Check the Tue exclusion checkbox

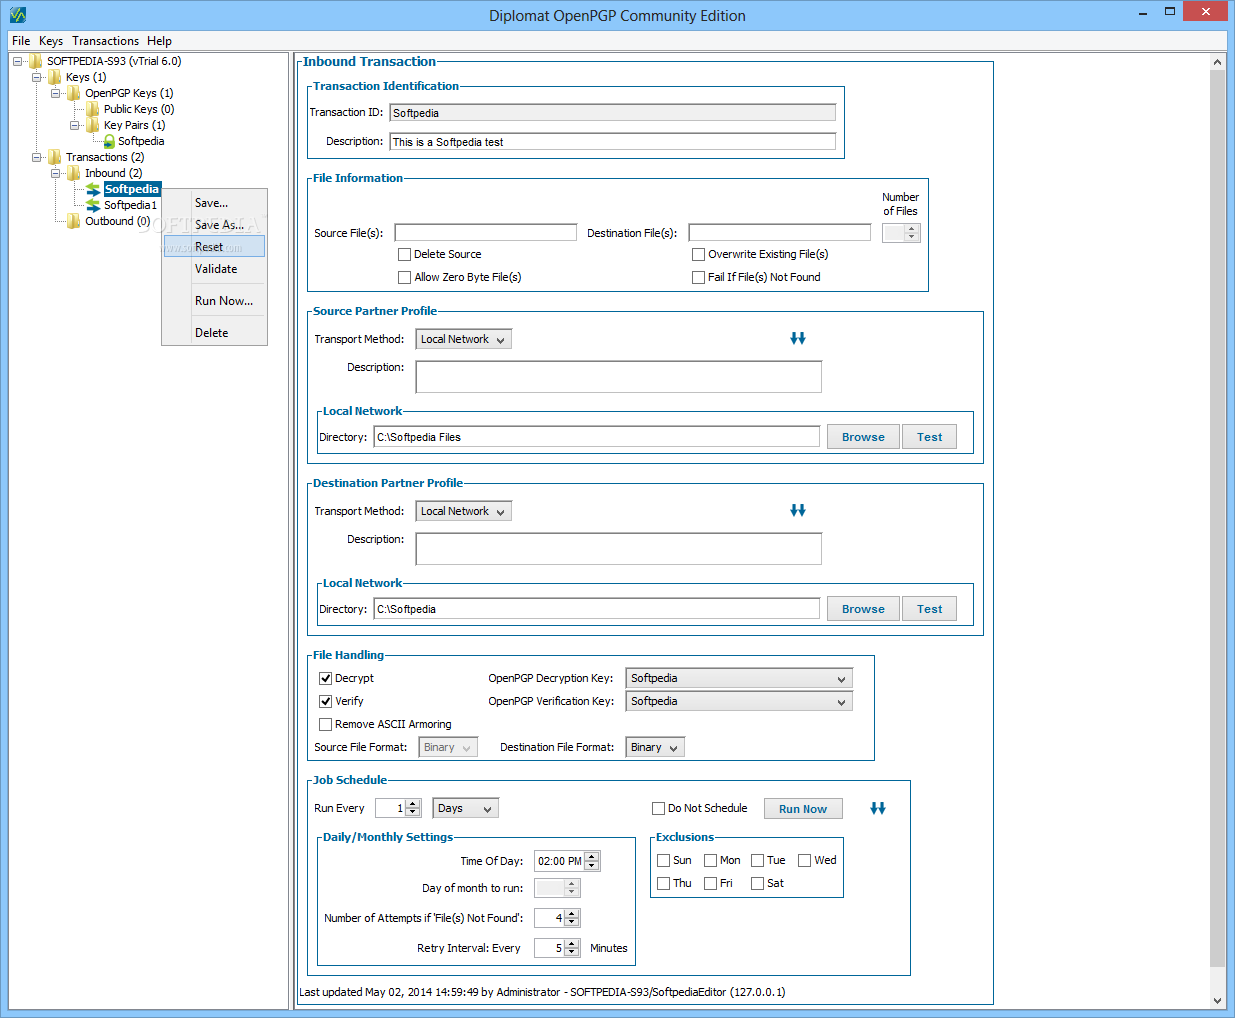point(757,860)
